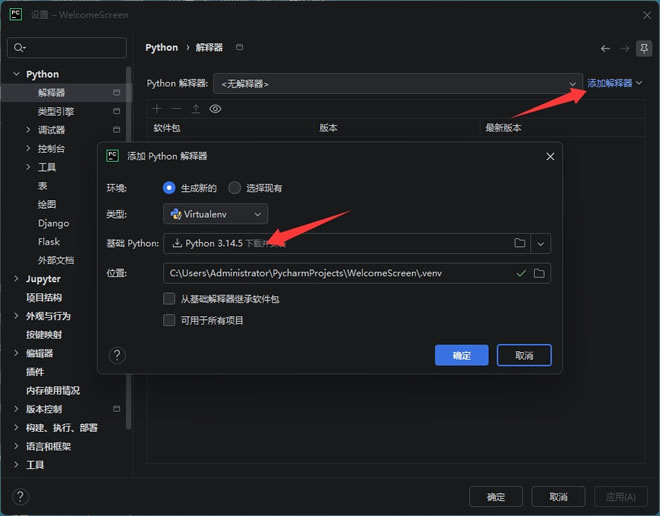Expand the 构建、执行、部署 tree node

pos(16,427)
